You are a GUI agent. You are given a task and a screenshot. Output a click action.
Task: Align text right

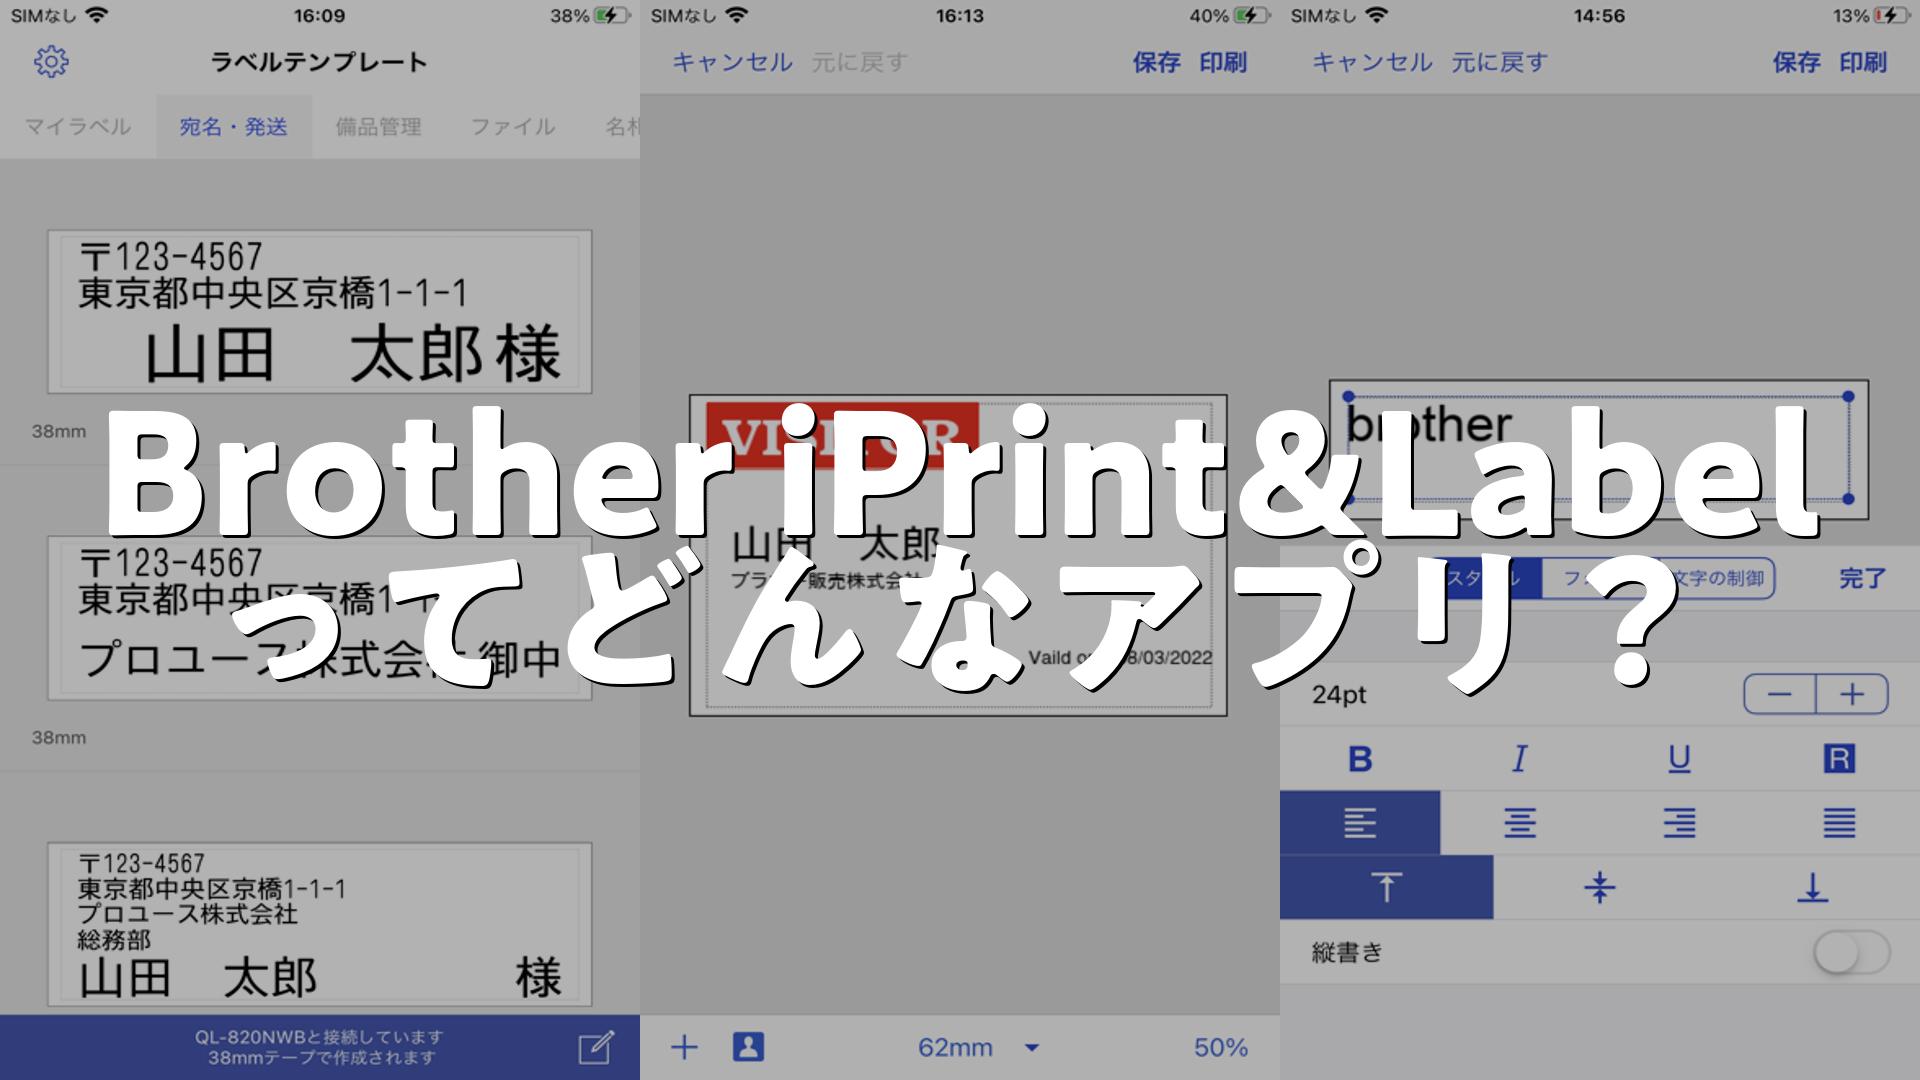coord(1680,823)
